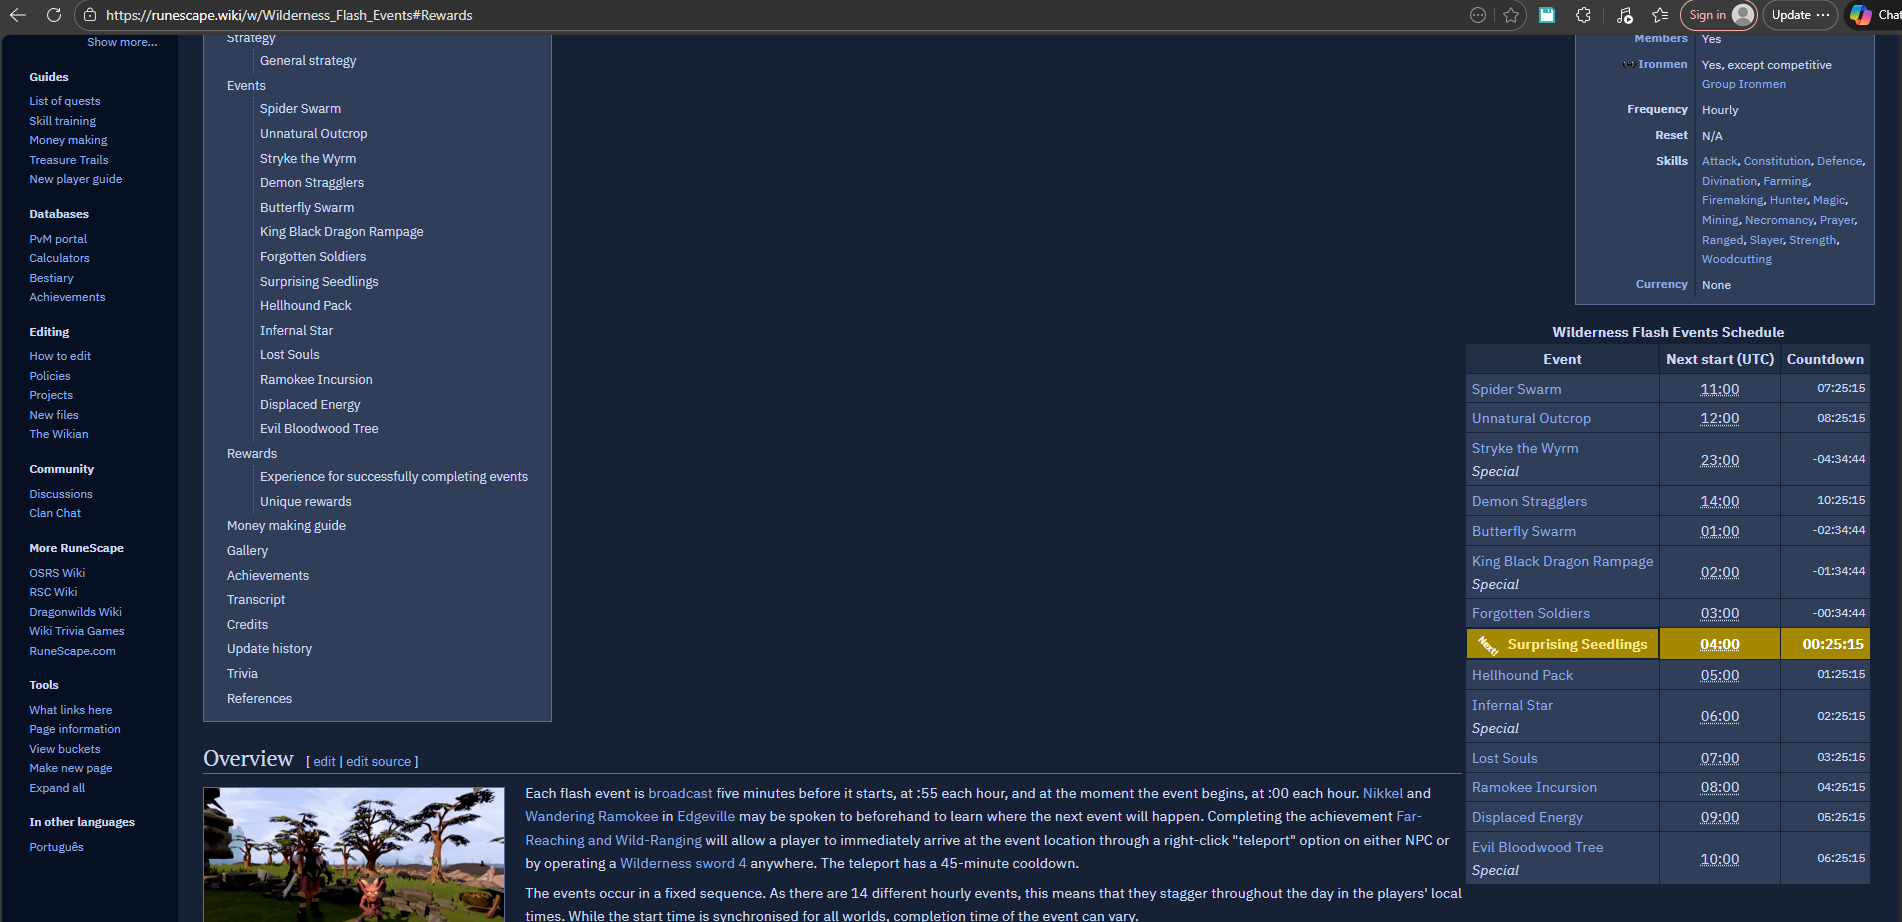Screen dimensions: 1902x922
Task: Open the Currency label link in infobox
Action: [x=1661, y=285]
